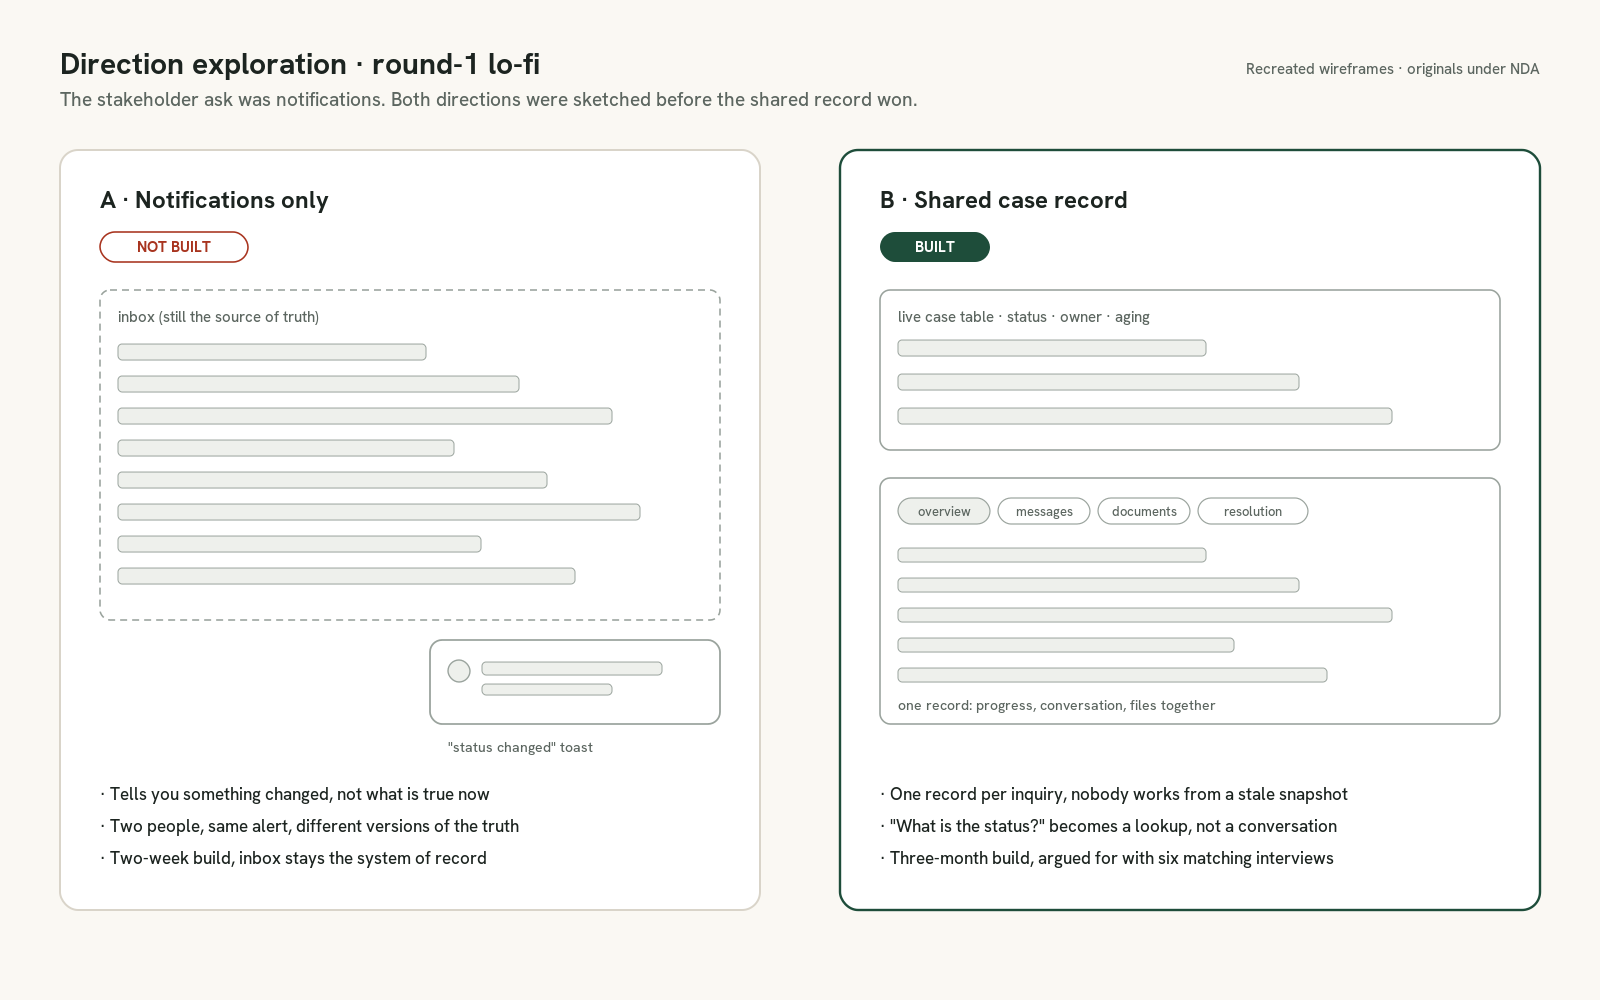The height and width of the screenshot is (1000, 1600).
Task: Click the subtitle about the stakeholder ask
Action: [488, 99]
